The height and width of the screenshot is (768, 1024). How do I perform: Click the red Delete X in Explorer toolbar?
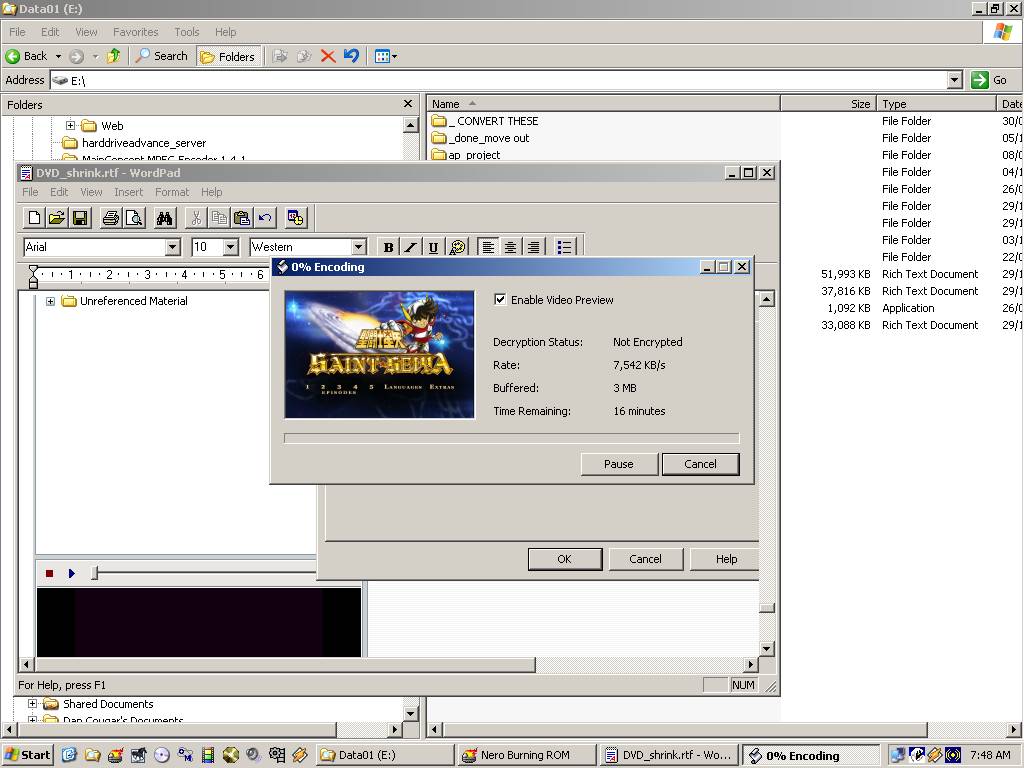[x=328, y=56]
